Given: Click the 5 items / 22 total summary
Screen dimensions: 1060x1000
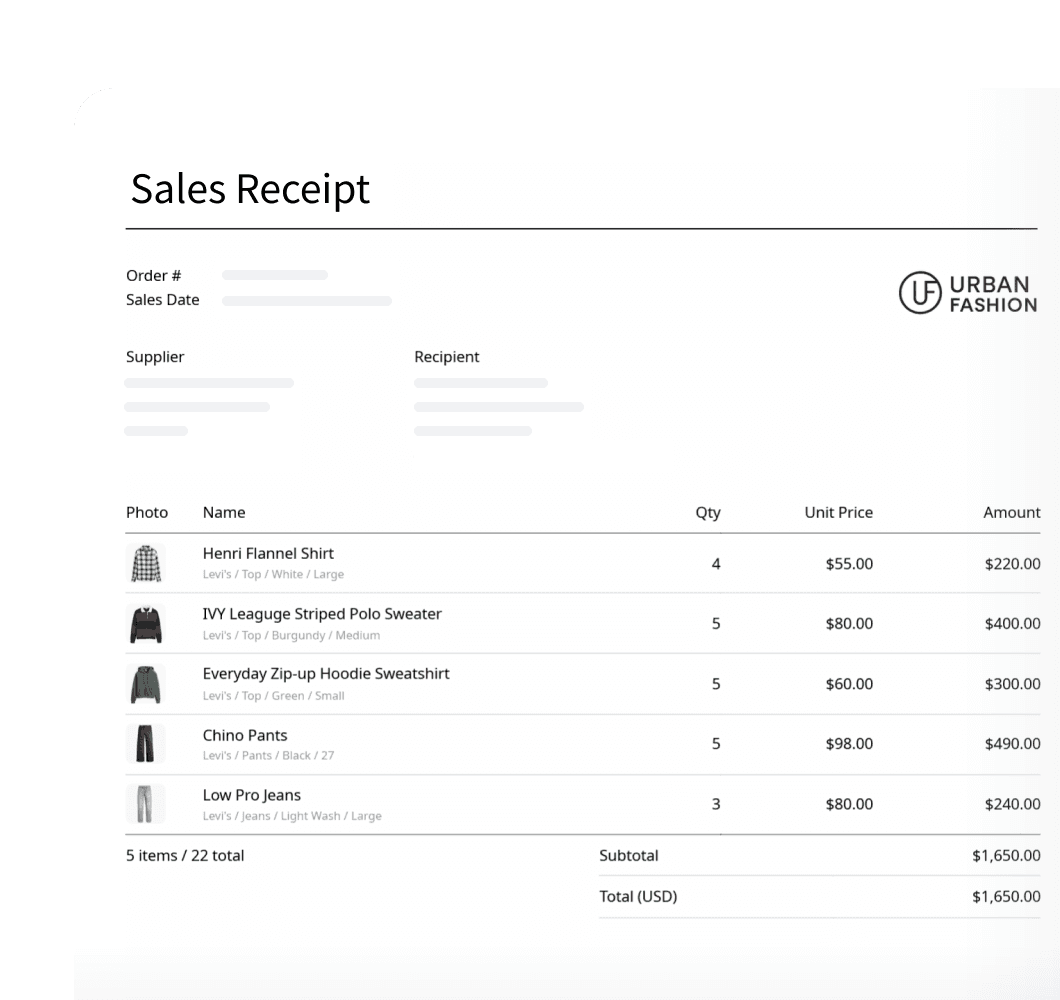Looking at the screenshot, I should pyautogui.click(x=185, y=855).
